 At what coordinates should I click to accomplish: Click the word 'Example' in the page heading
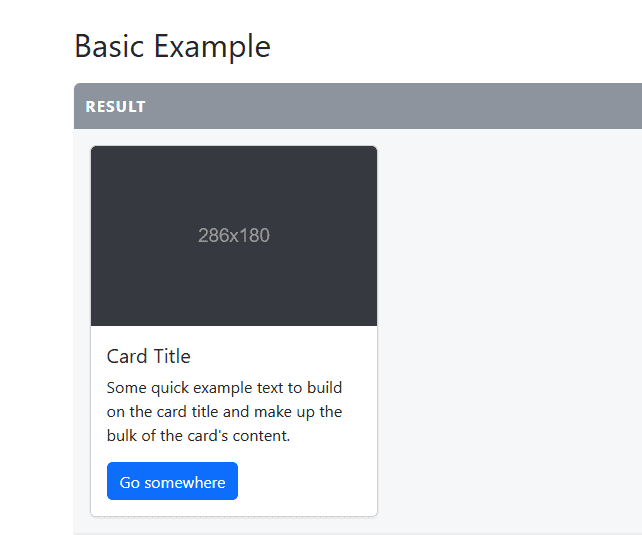[212, 47]
